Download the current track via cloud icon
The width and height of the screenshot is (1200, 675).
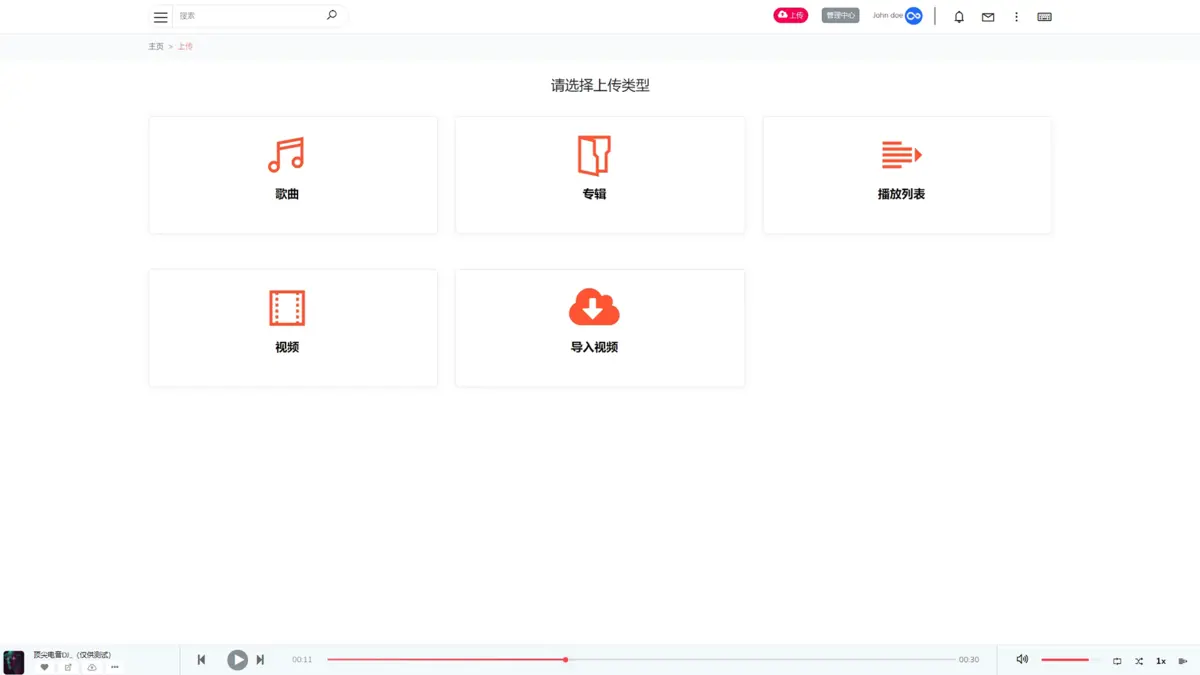[92, 667]
